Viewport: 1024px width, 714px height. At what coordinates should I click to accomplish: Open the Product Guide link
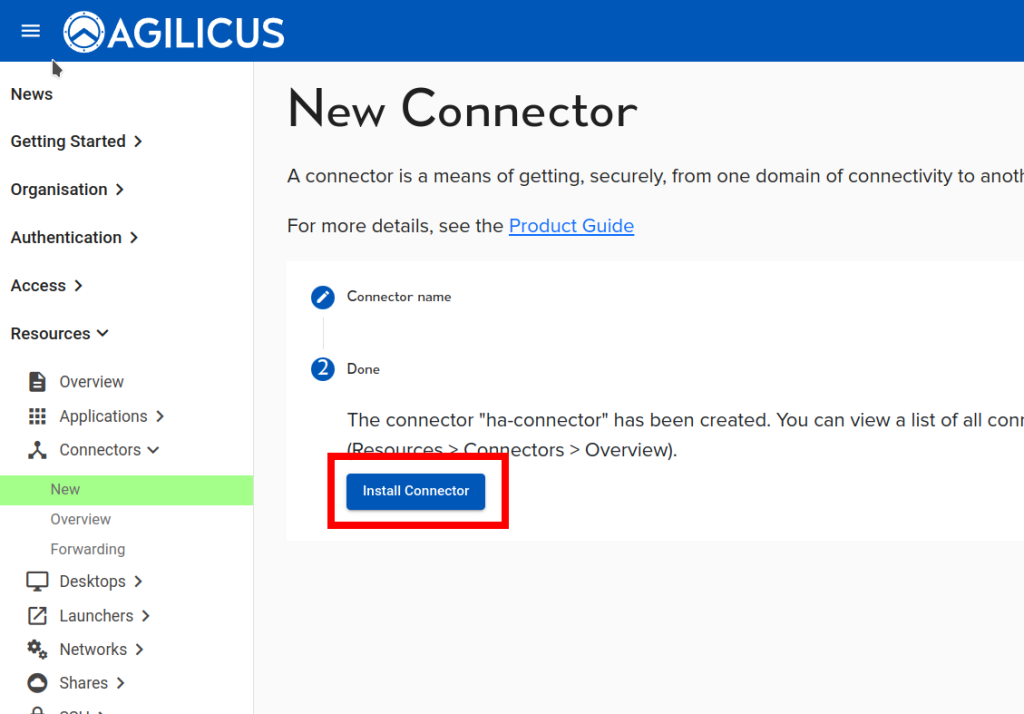571,226
